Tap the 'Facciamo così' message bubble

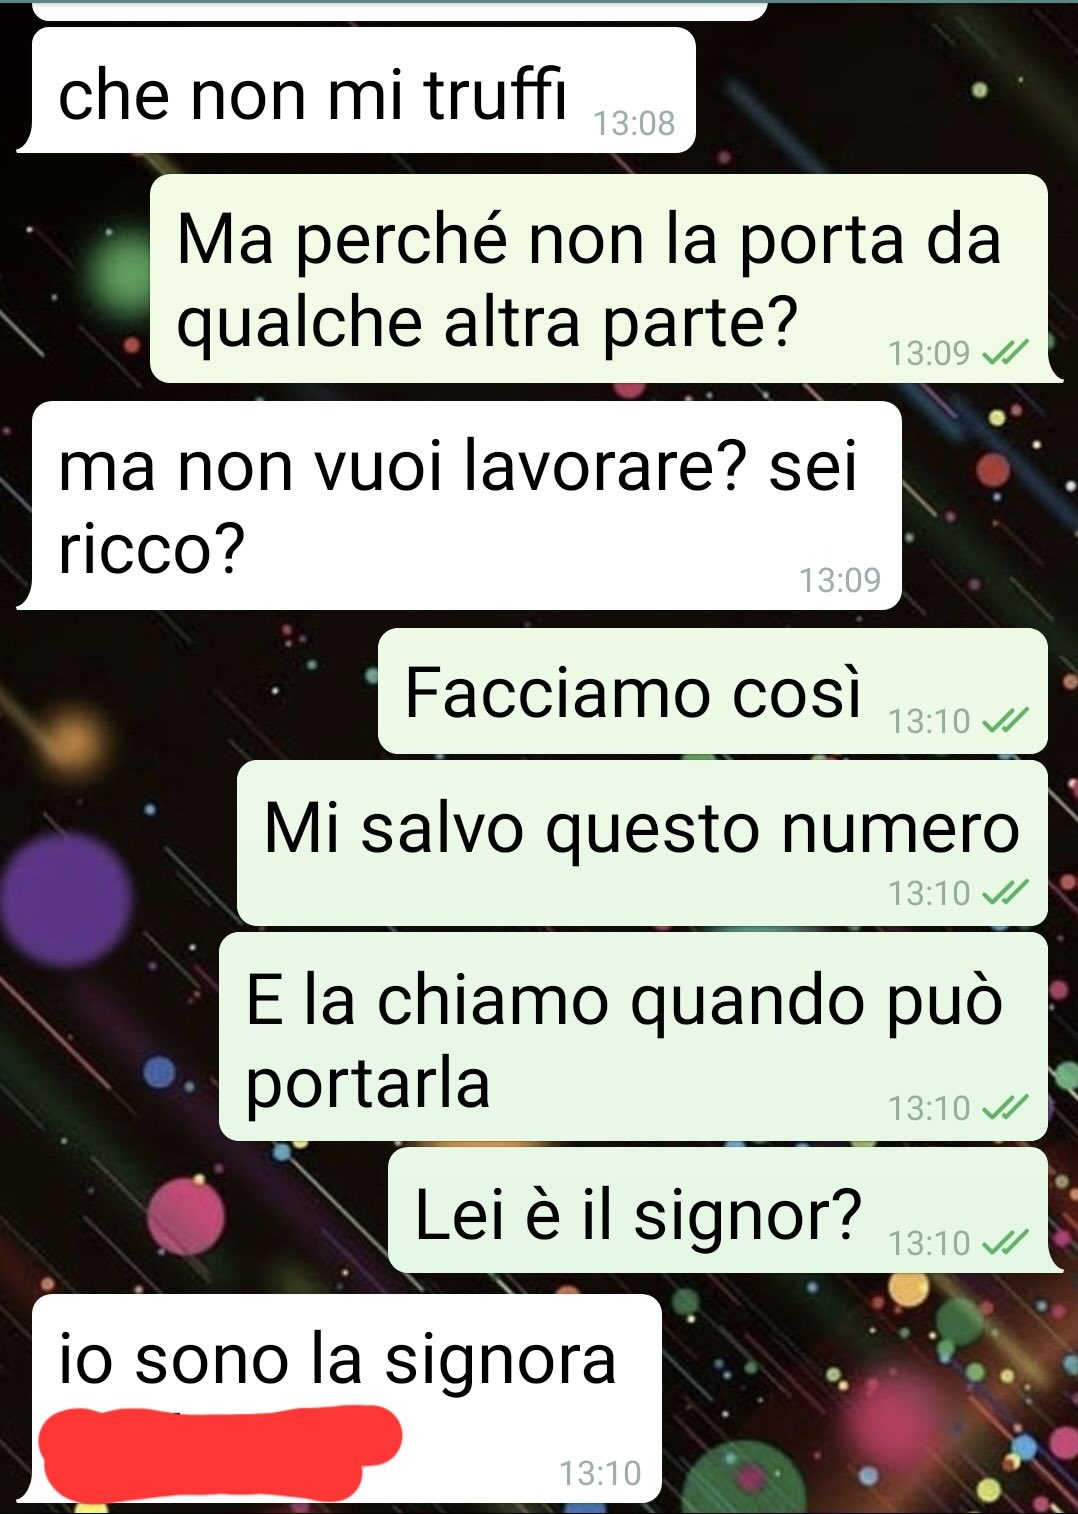click(x=713, y=691)
